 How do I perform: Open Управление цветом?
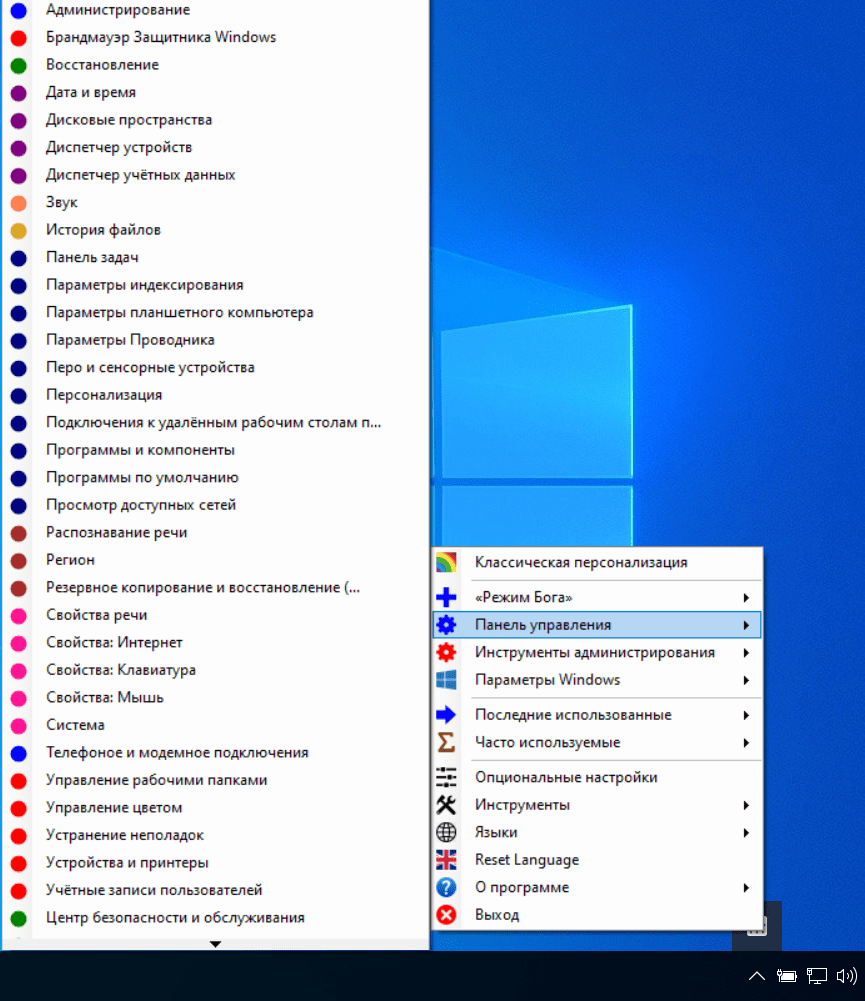(215, 808)
